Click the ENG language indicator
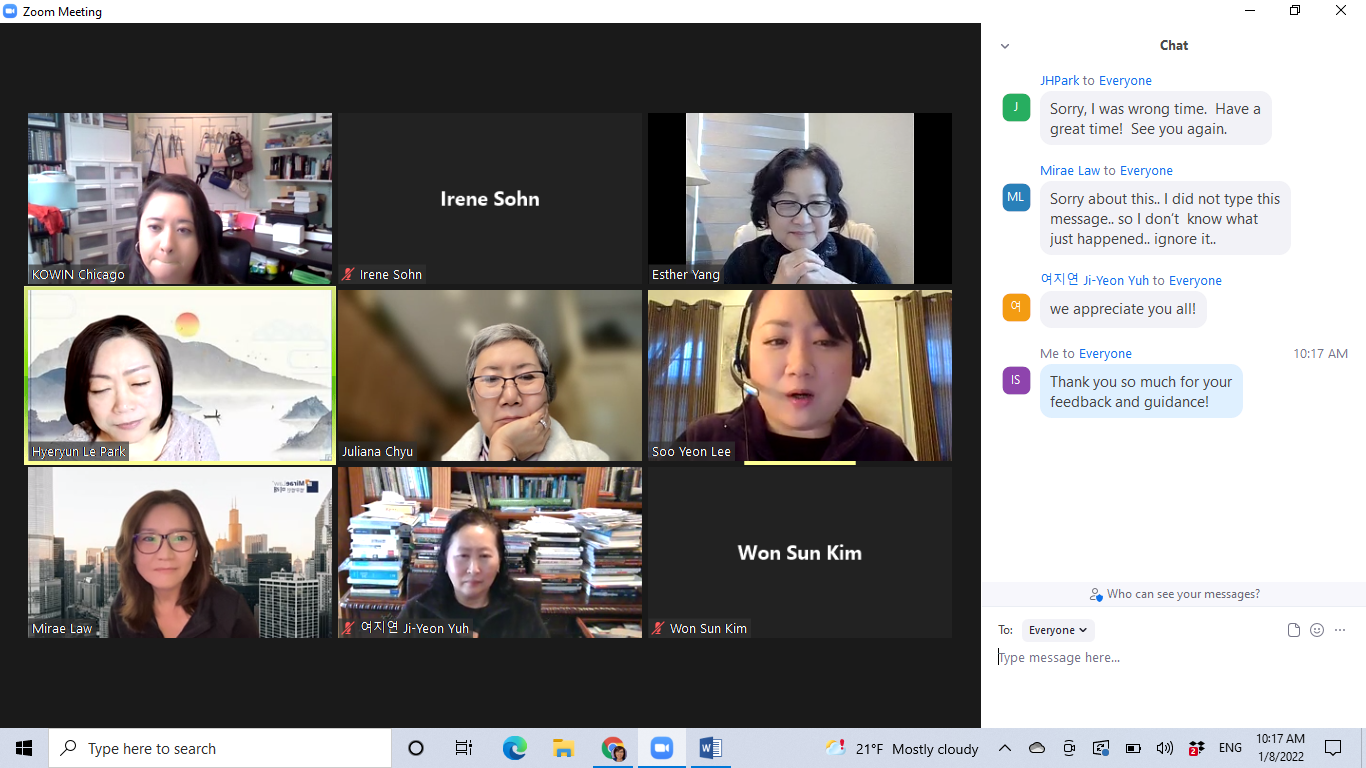Image resolution: width=1366 pixels, height=768 pixels. tap(1230, 748)
